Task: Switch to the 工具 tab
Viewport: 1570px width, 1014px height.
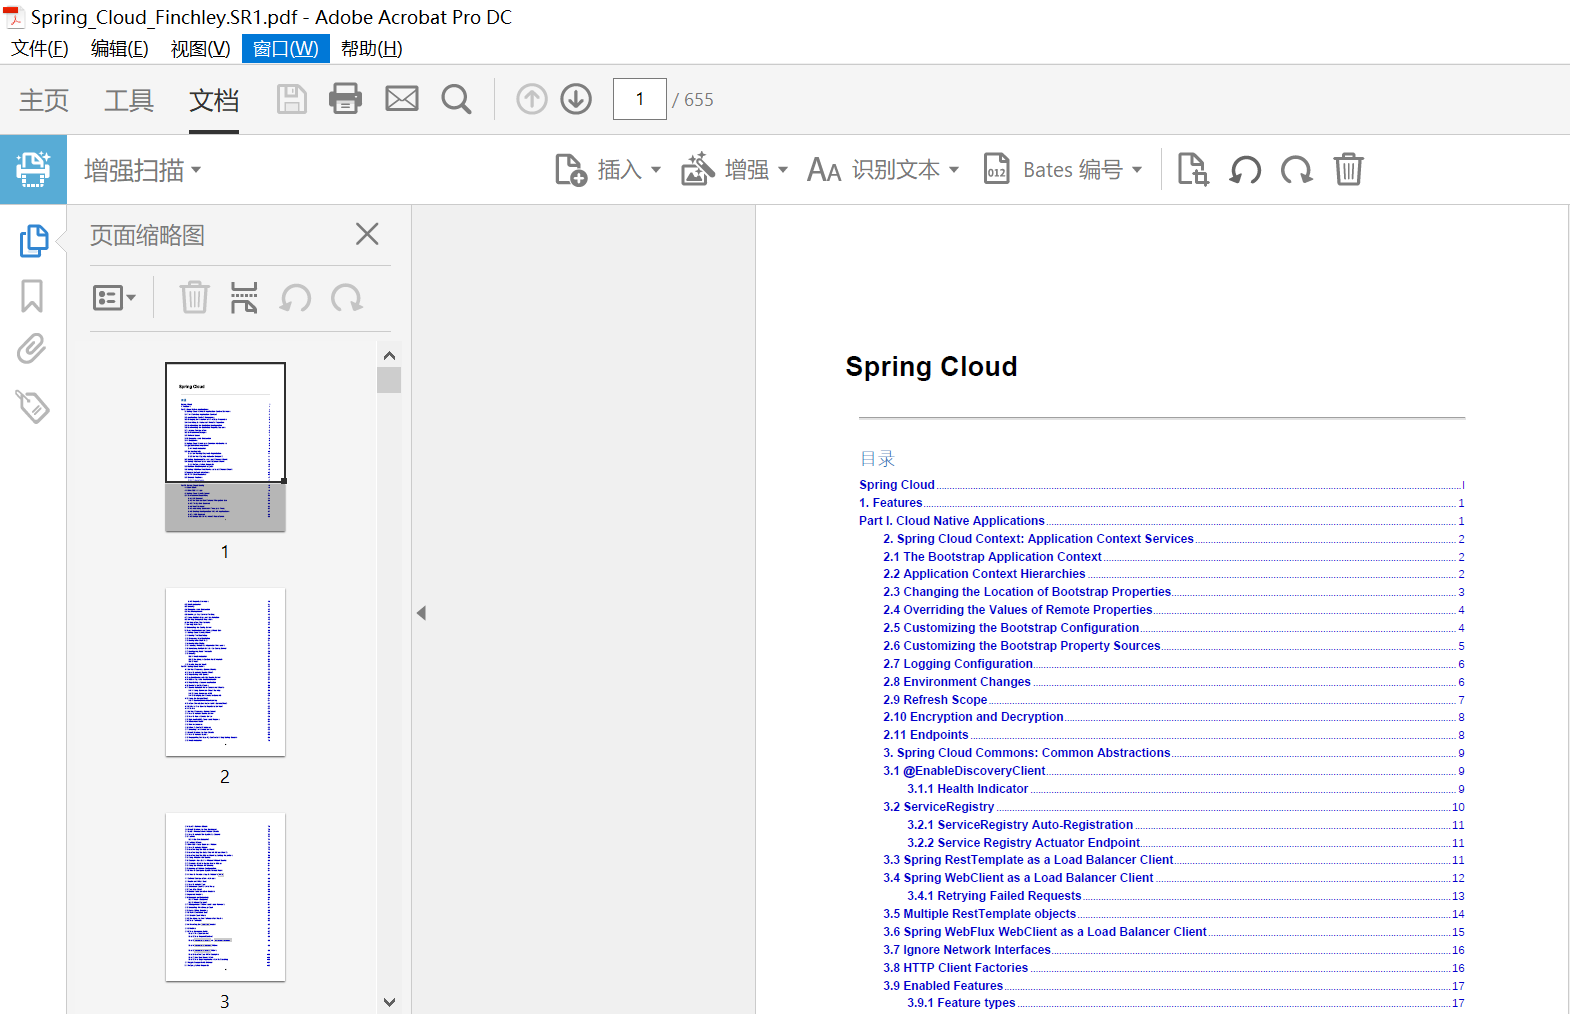Action: (129, 100)
